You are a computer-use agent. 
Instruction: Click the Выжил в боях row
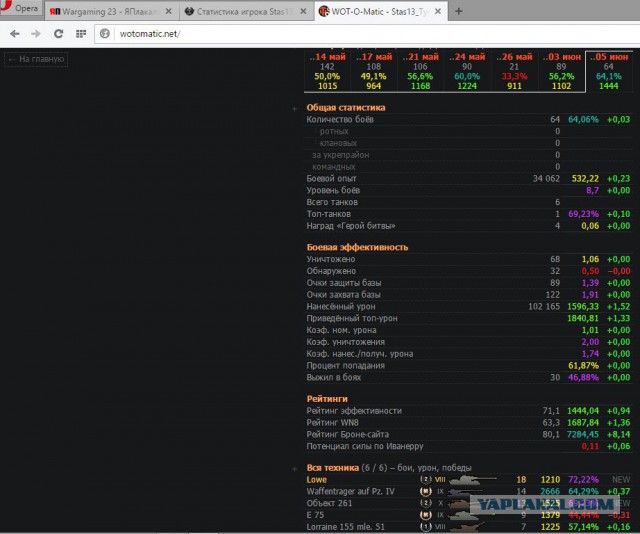468,378
